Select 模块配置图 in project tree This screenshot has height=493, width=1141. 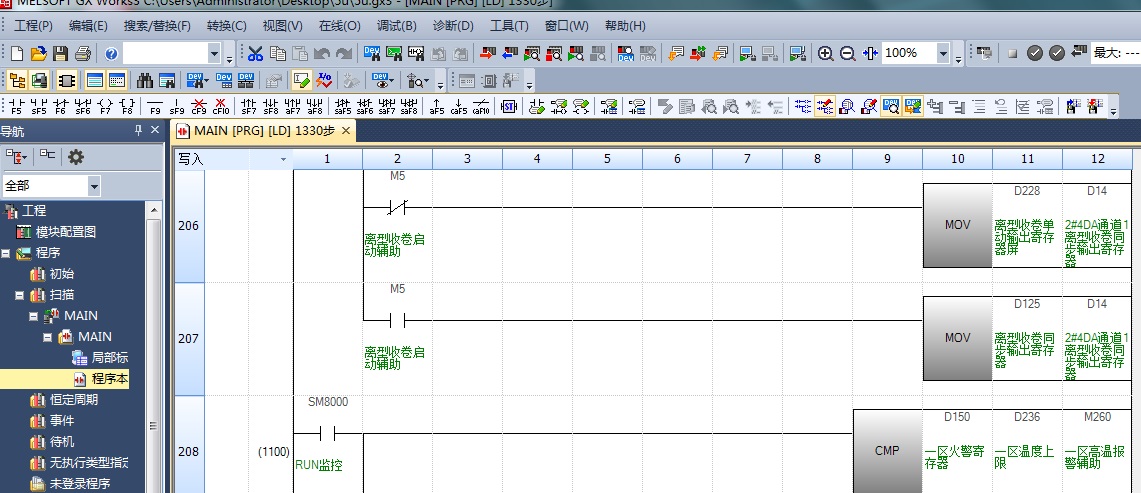coord(66,232)
